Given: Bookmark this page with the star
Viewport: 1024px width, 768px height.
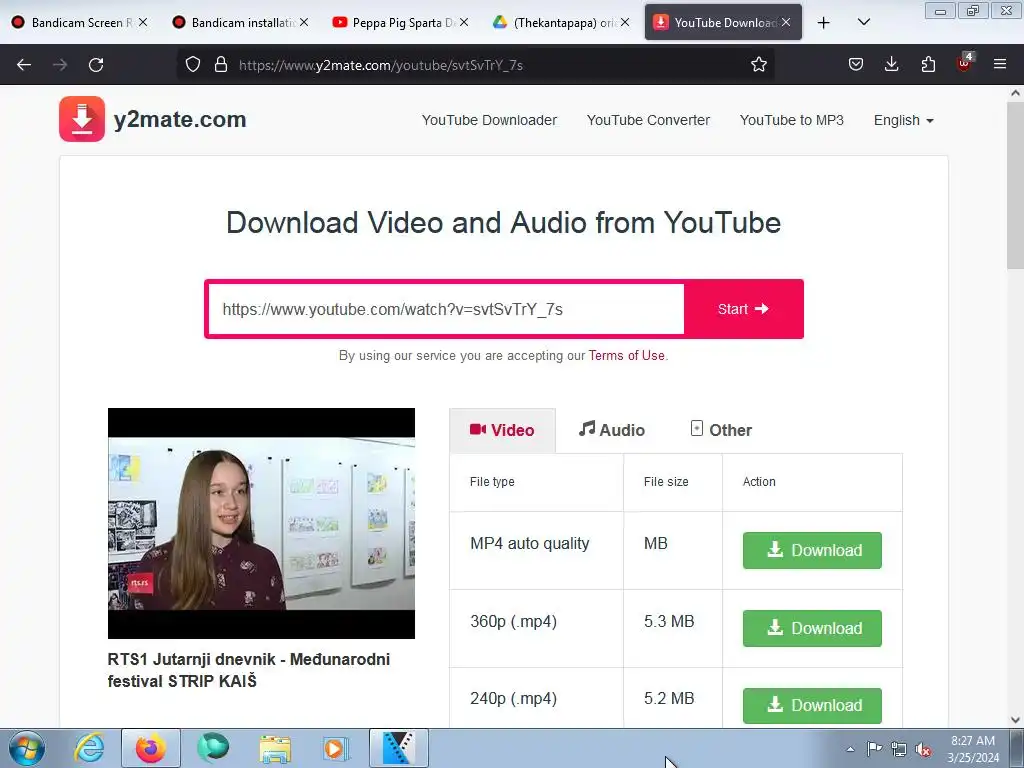Looking at the screenshot, I should [x=758, y=65].
